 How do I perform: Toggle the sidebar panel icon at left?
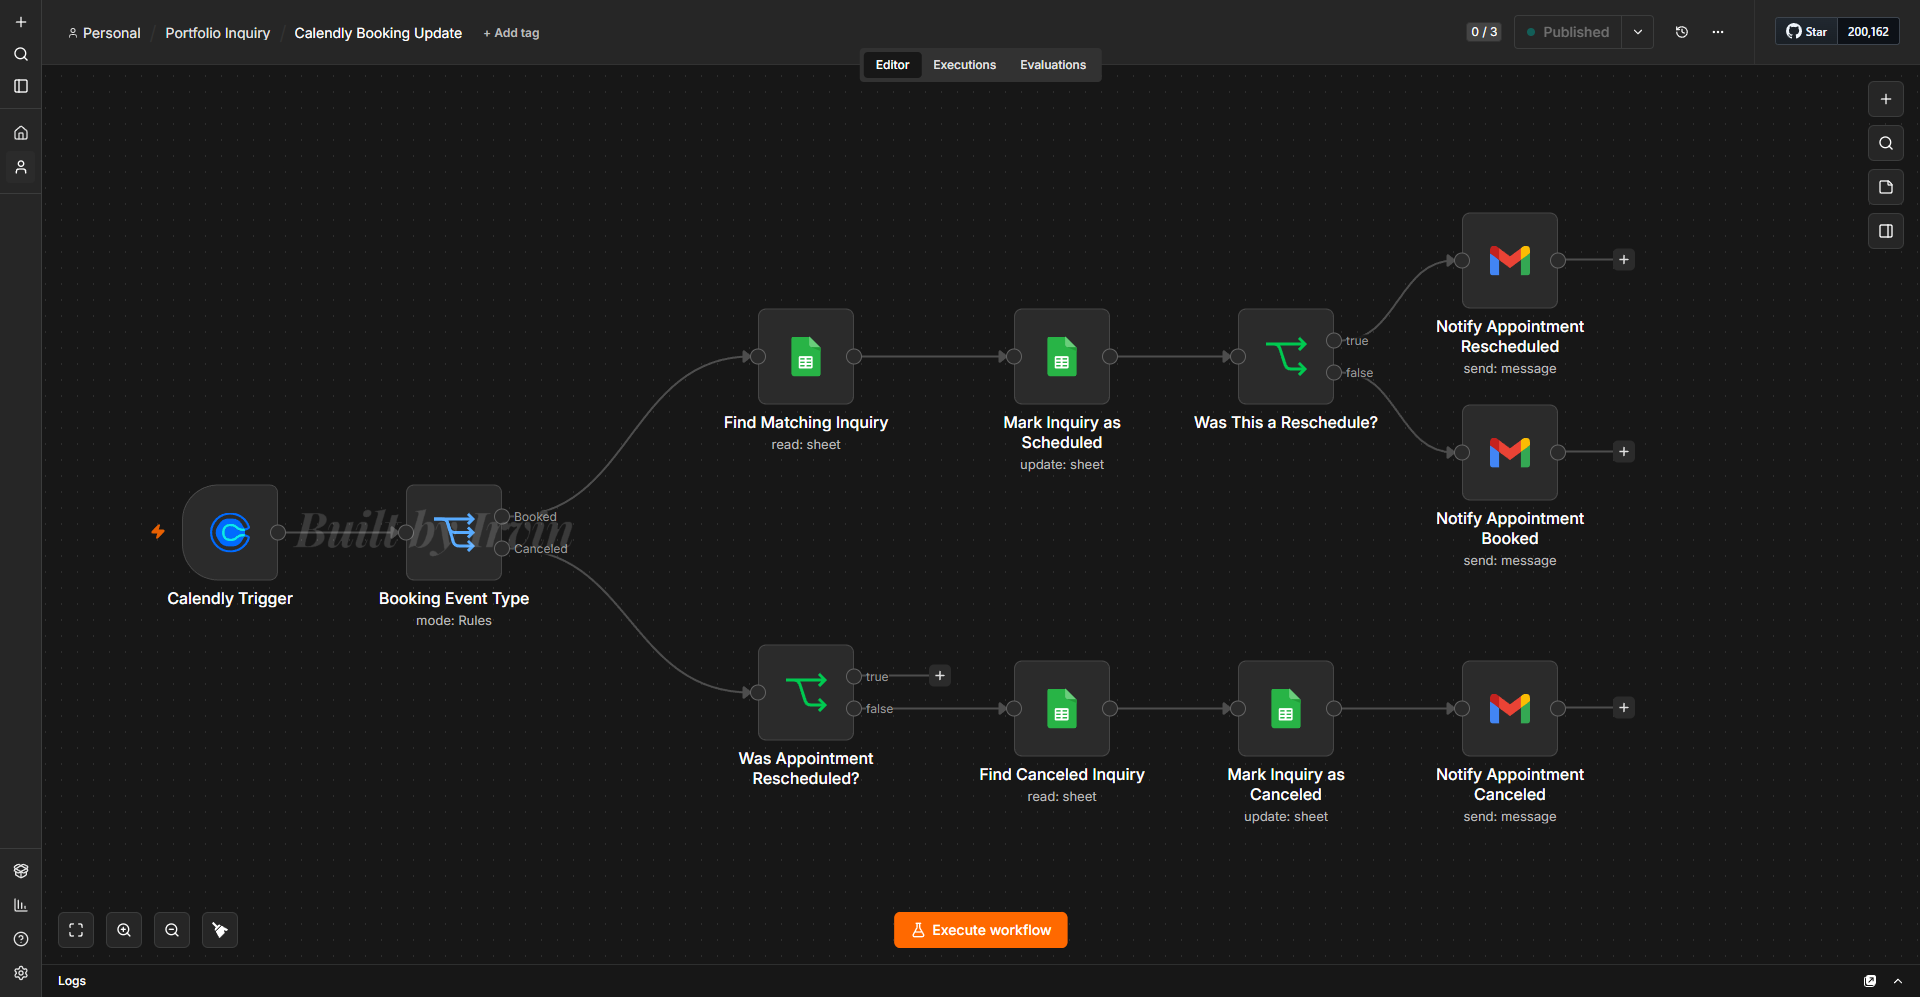coord(21,86)
